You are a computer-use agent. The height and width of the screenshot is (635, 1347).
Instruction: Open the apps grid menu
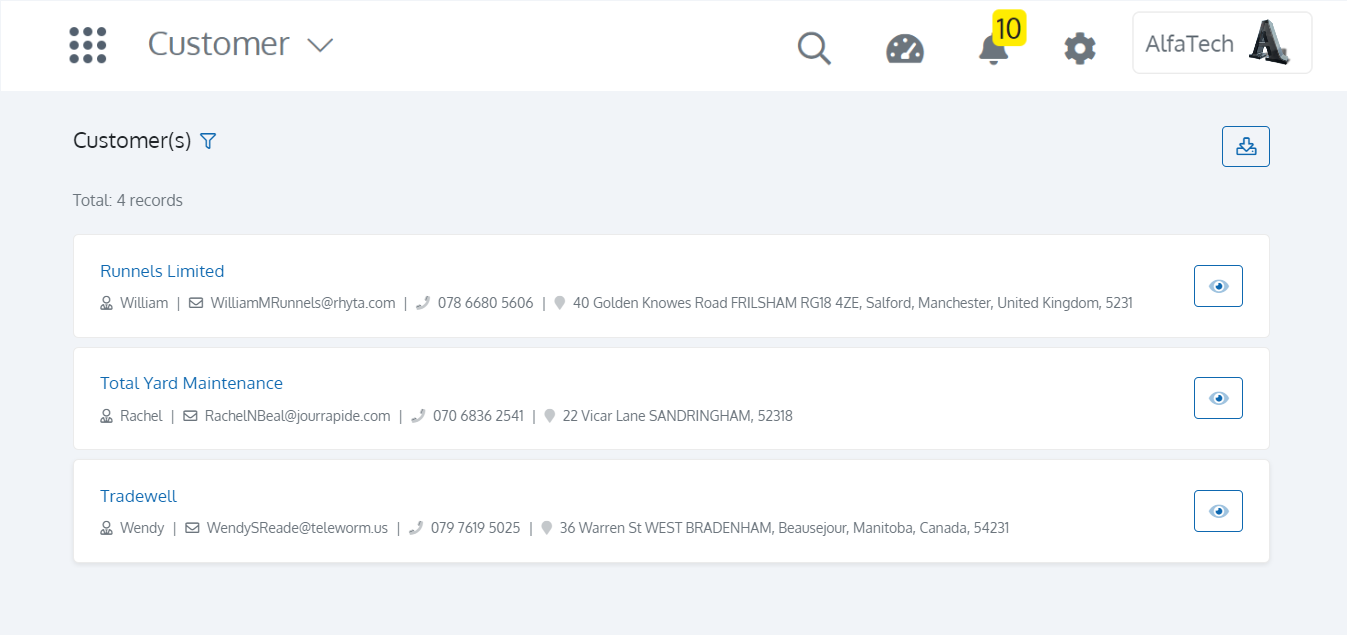pyautogui.click(x=88, y=45)
